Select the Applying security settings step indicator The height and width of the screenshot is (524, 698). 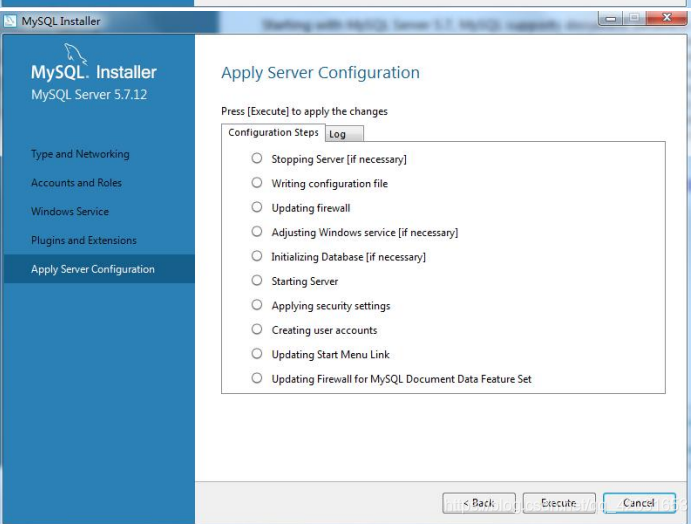point(257,305)
